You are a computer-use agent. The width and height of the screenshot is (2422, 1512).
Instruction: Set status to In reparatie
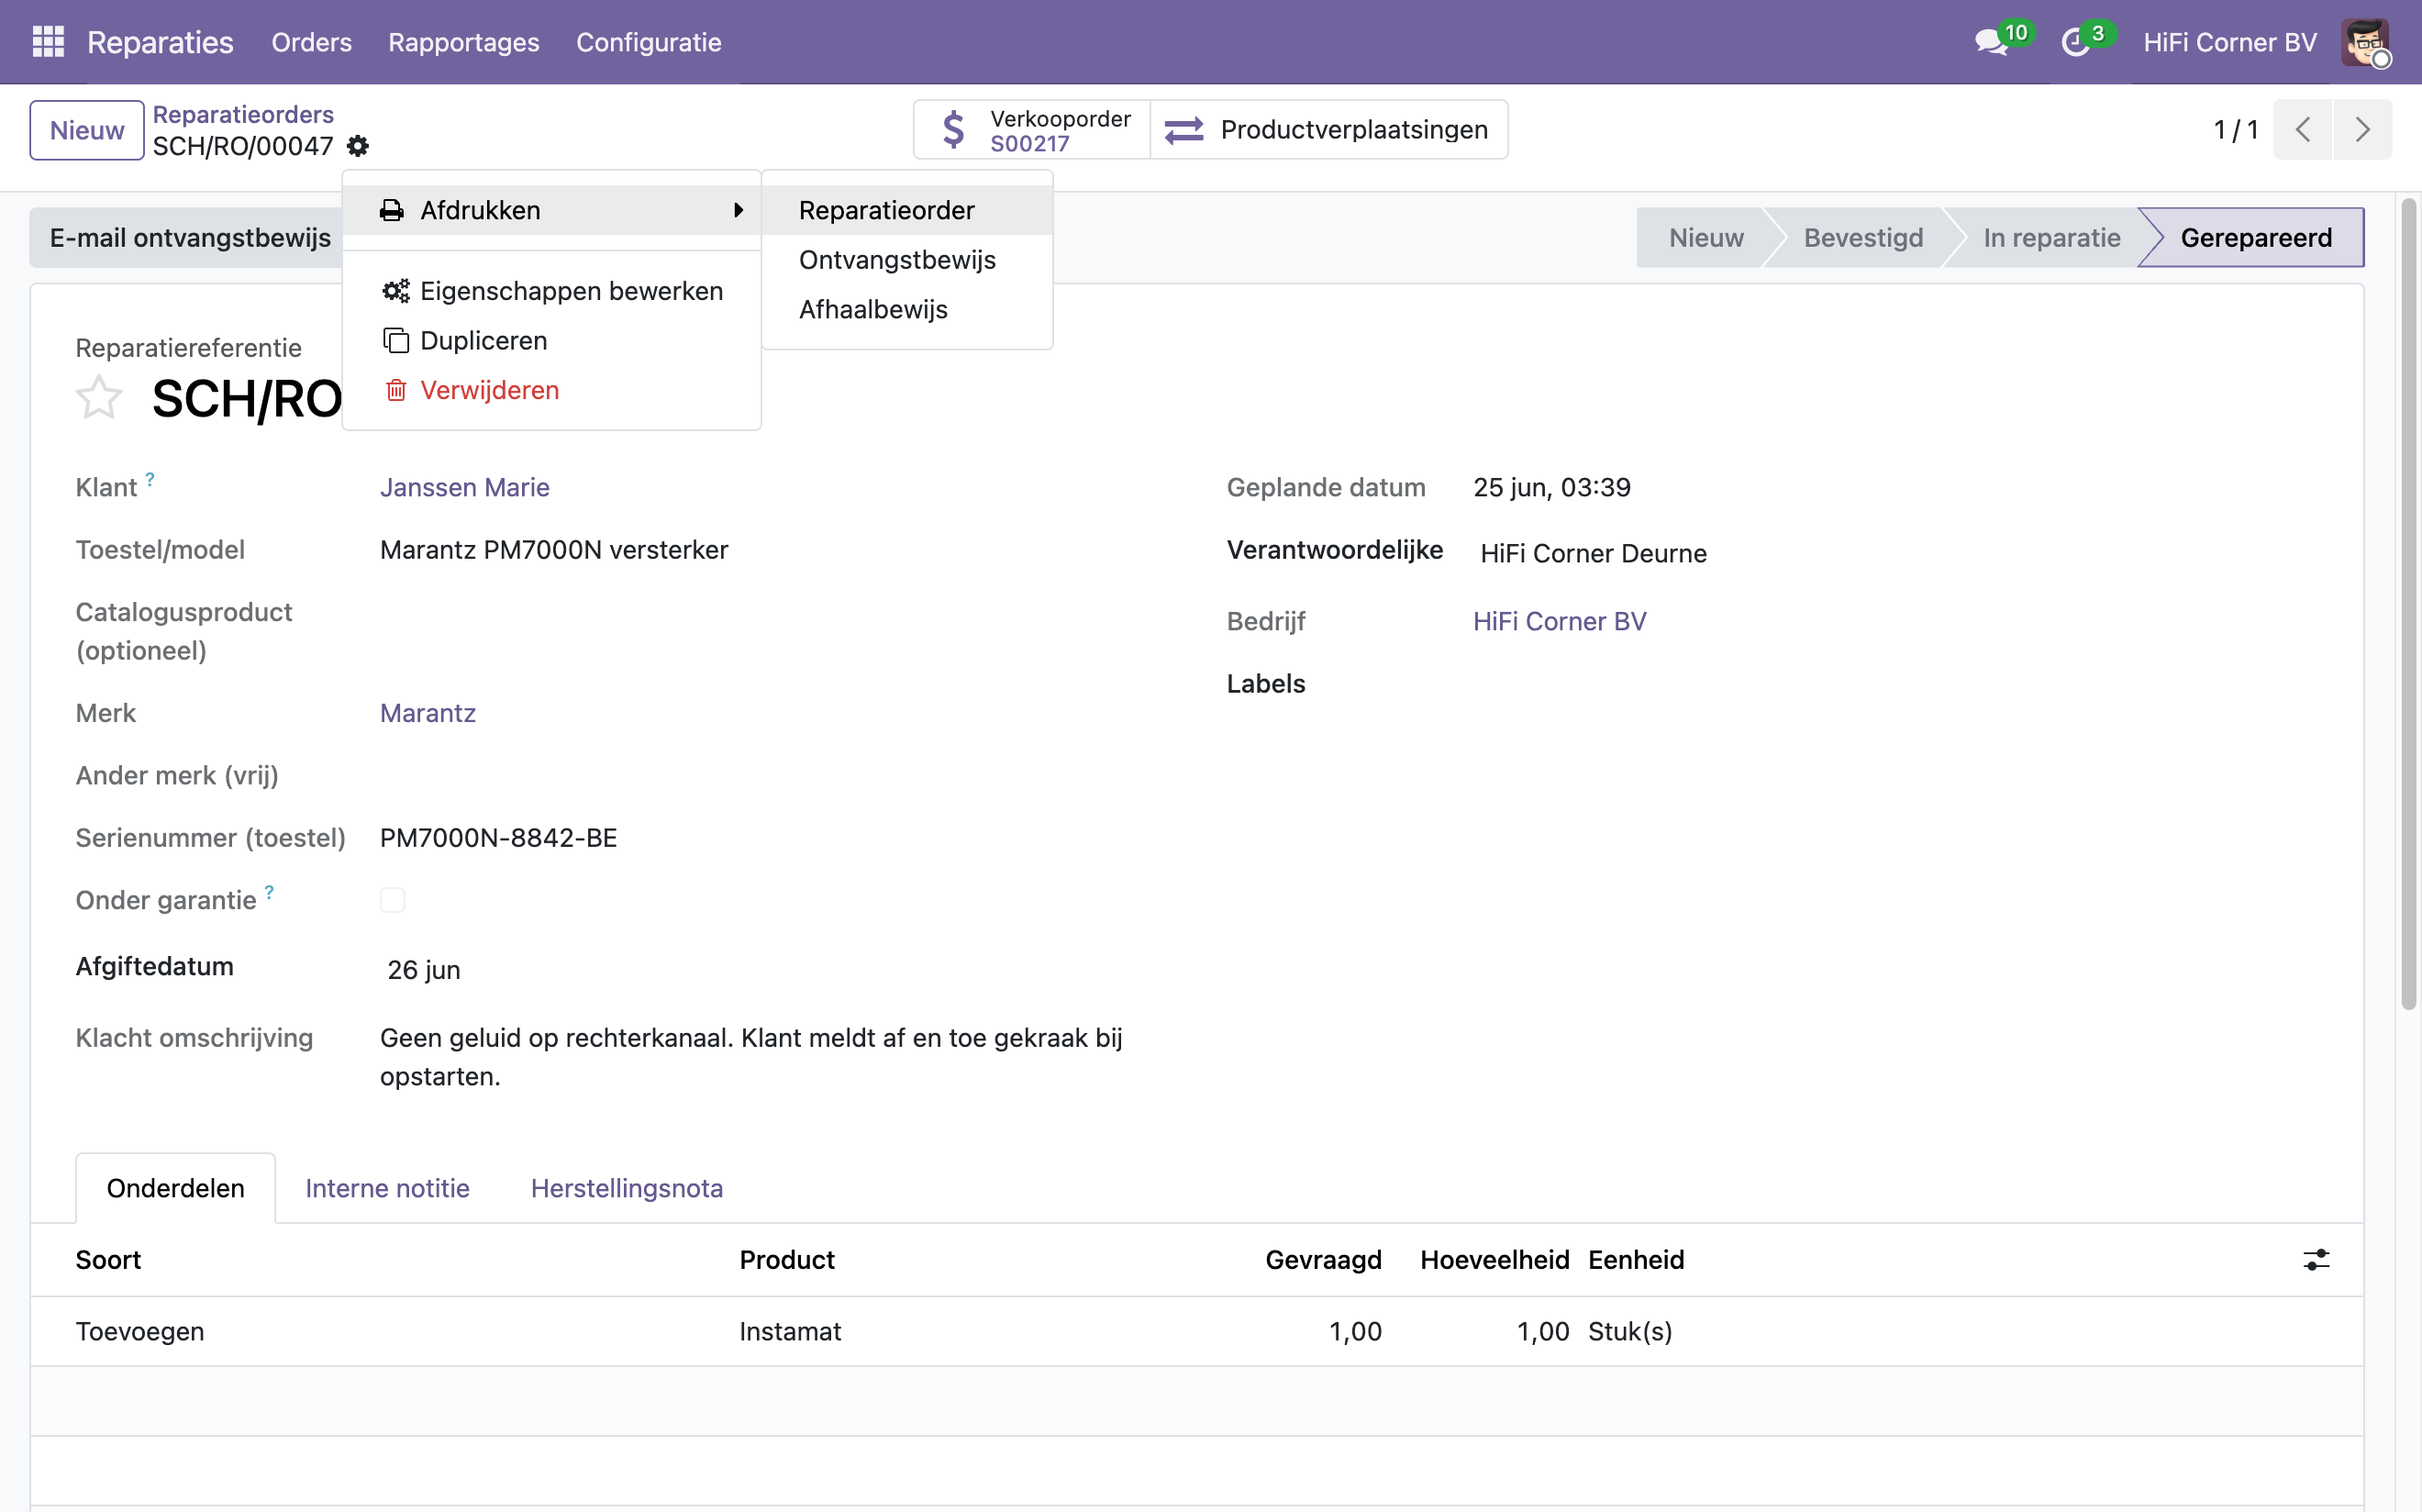pyautogui.click(x=2051, y=238)
